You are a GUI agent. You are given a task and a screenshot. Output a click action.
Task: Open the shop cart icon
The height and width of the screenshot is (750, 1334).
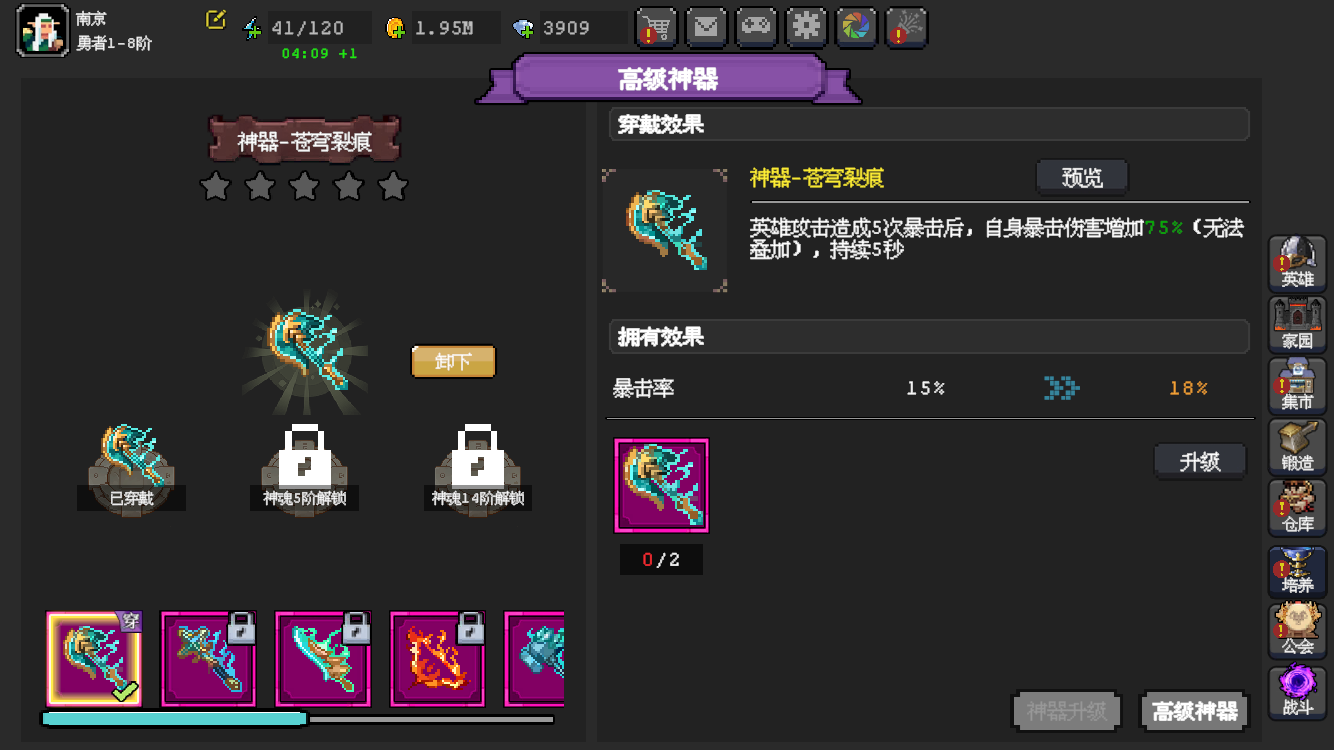(656, 27)
